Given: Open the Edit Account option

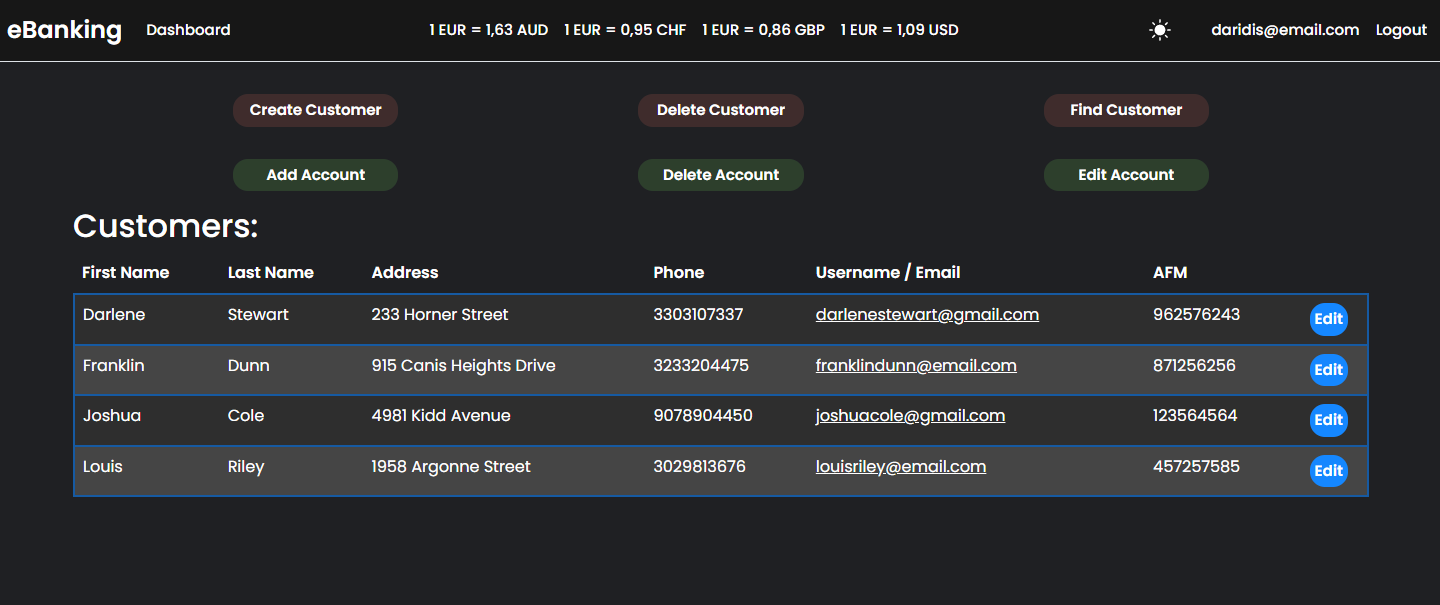Looking at the screenshot, I should [1126, 175].
